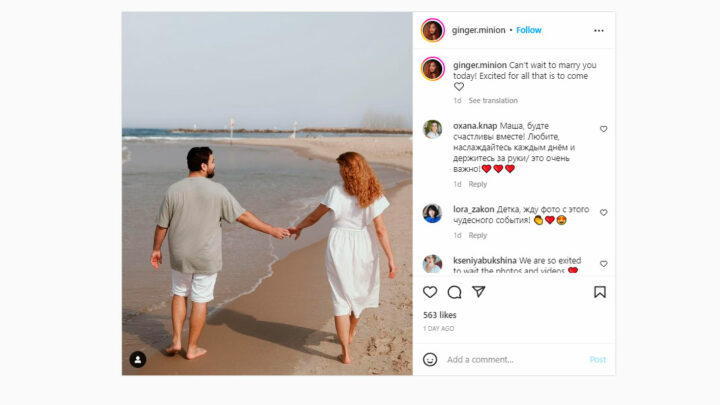Like the post with heart icon
The width and height of the screenshot is (720, 405).
coord(430,292)
